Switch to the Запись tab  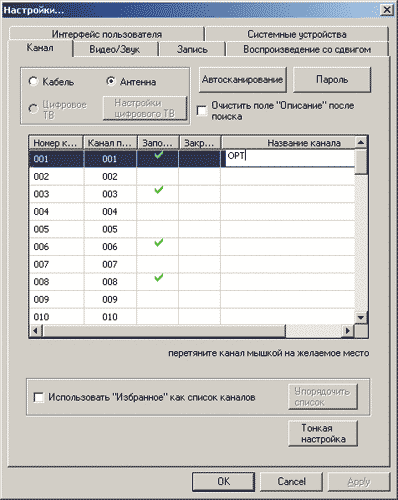(x=192, y=49)
